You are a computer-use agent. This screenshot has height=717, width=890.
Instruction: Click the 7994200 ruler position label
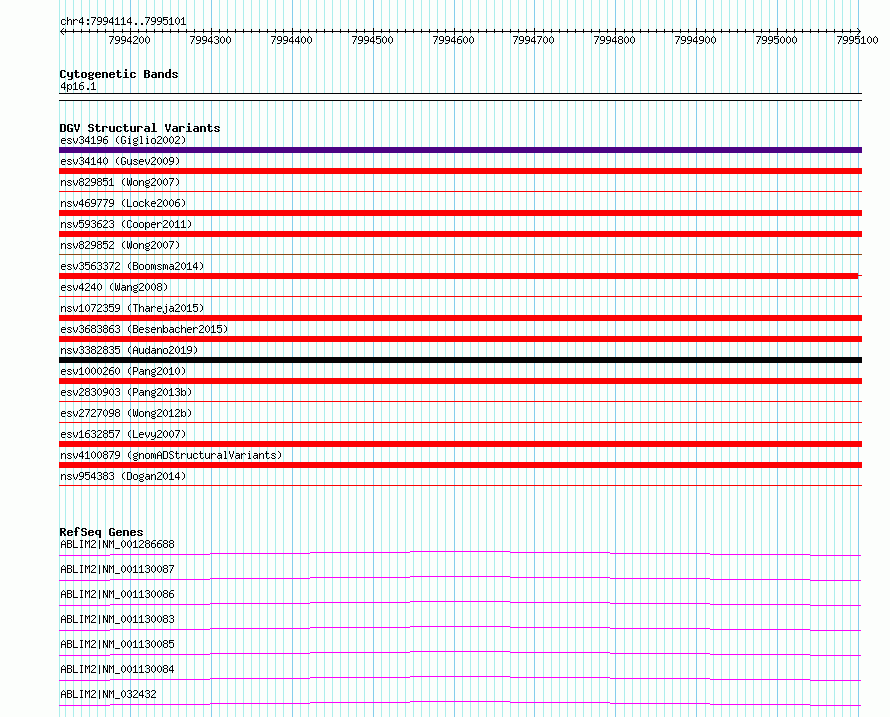click(129, 40)
